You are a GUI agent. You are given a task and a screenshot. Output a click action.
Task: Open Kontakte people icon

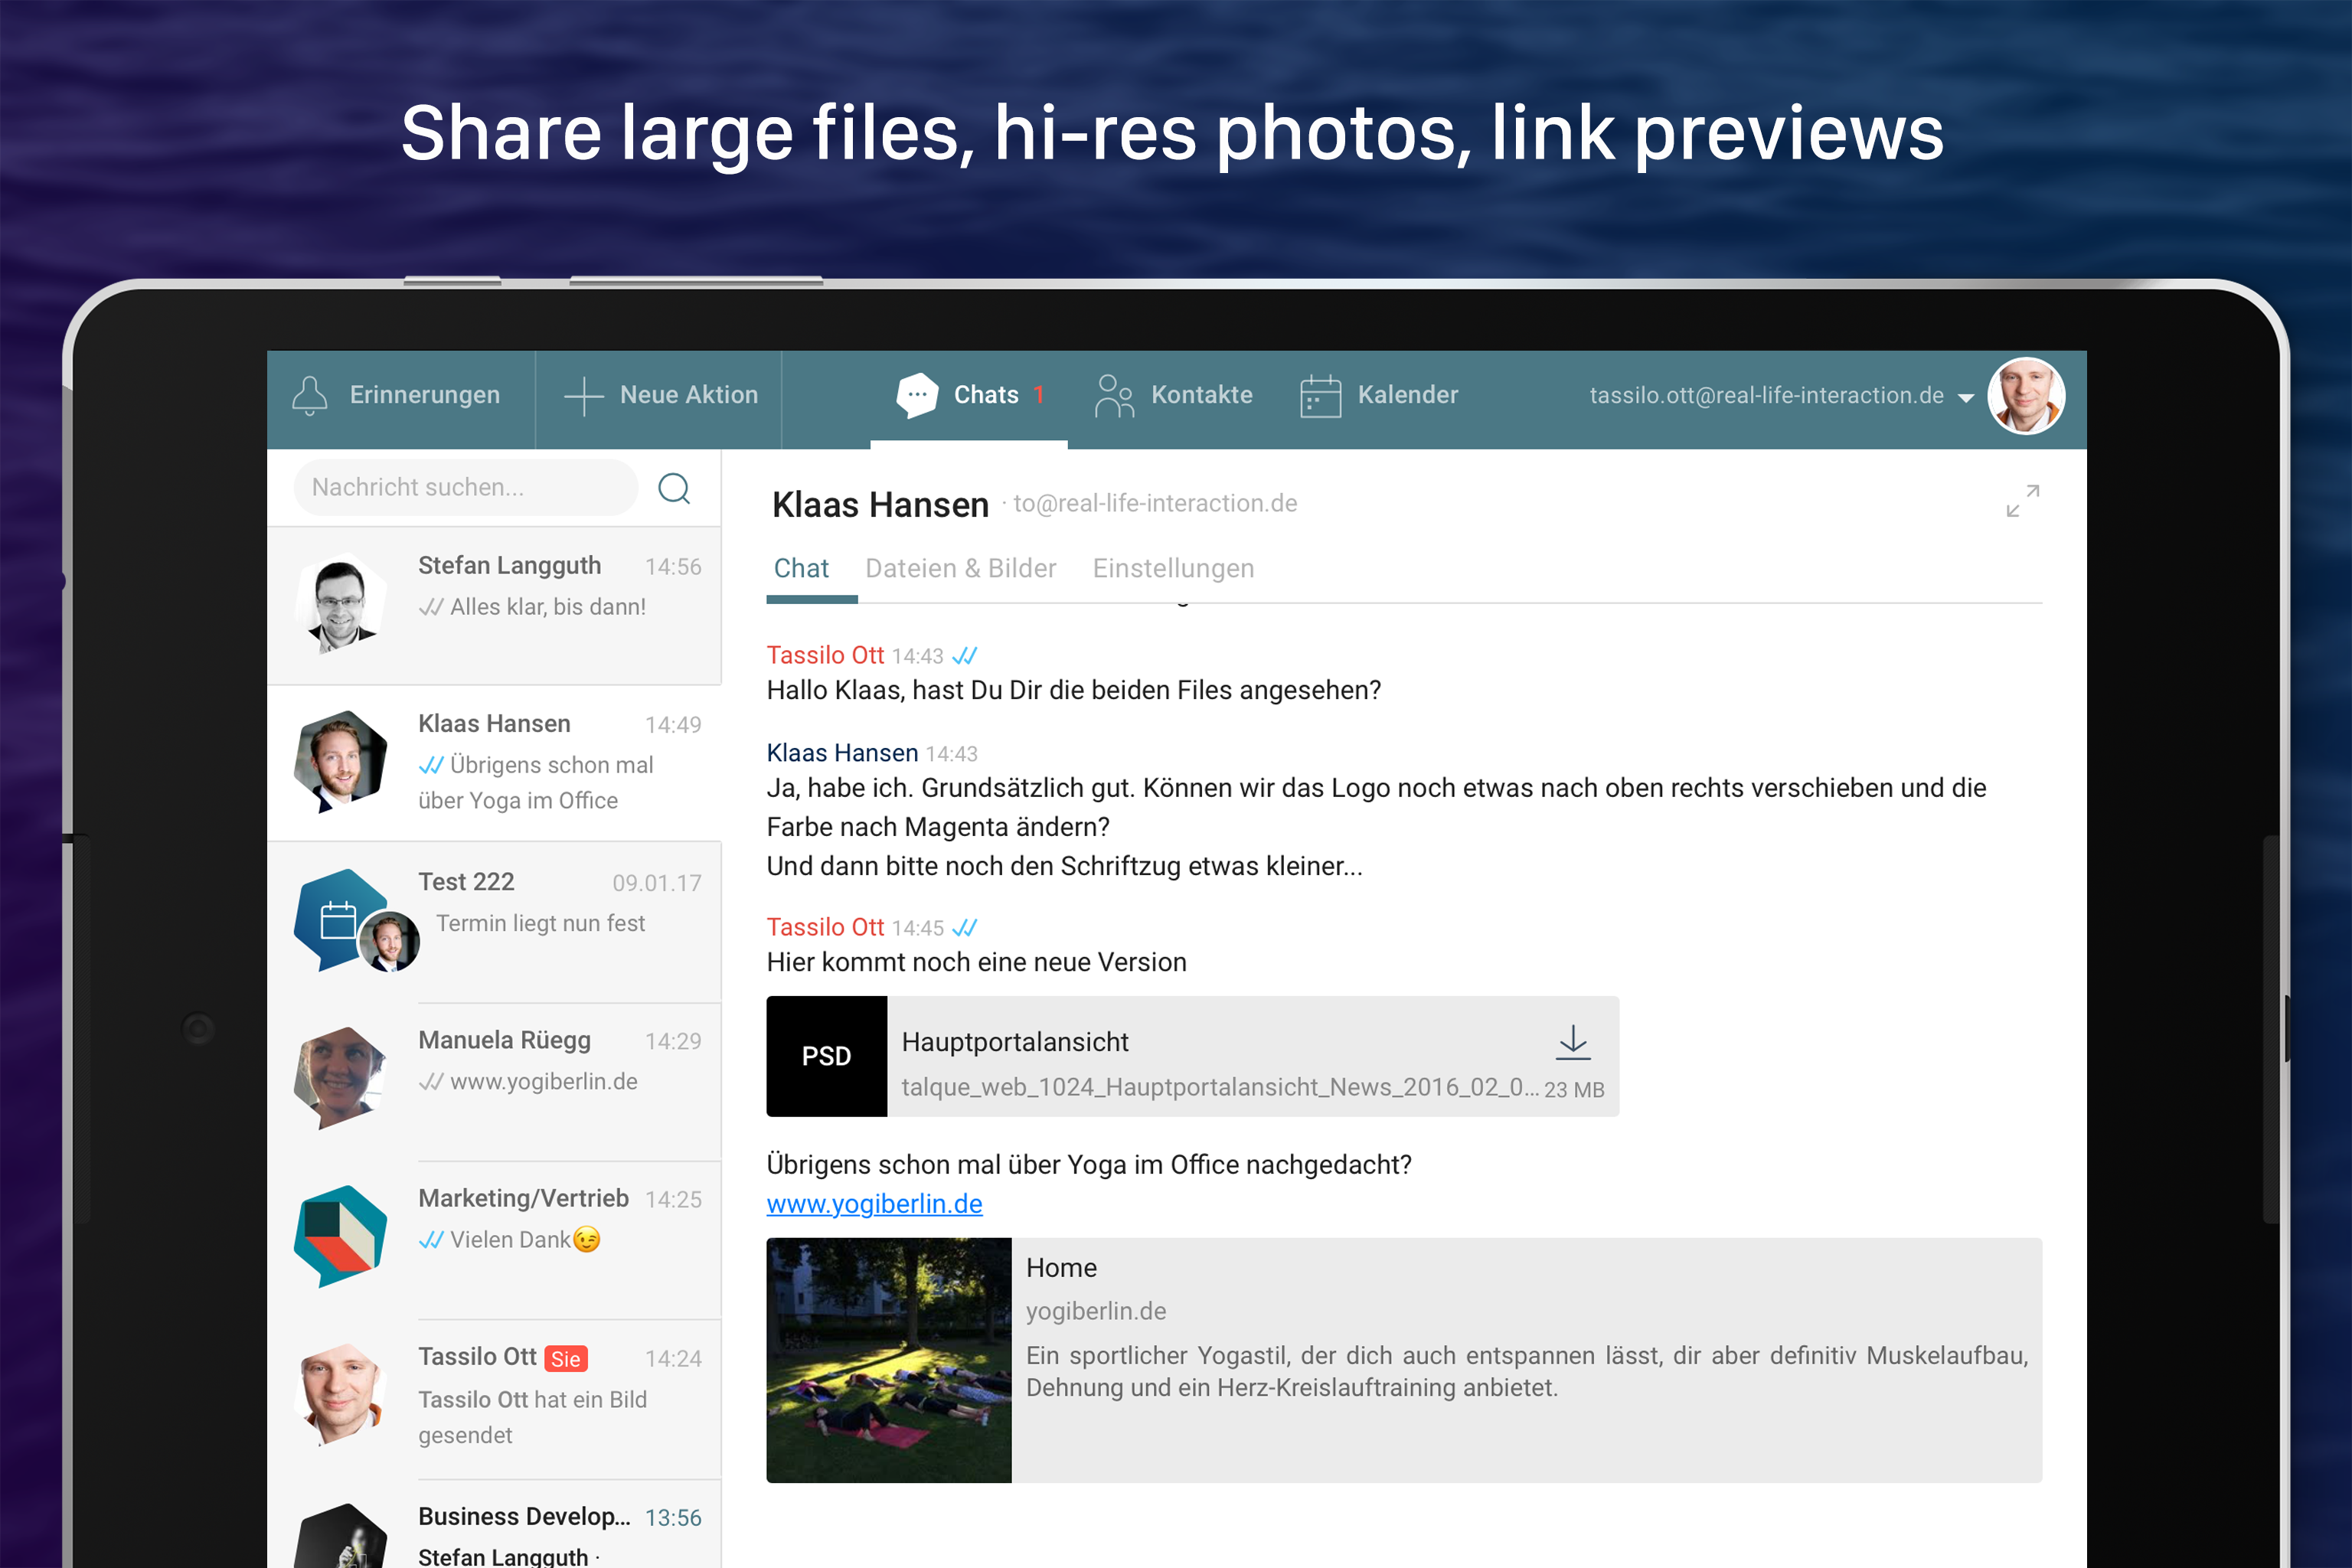1114,395
